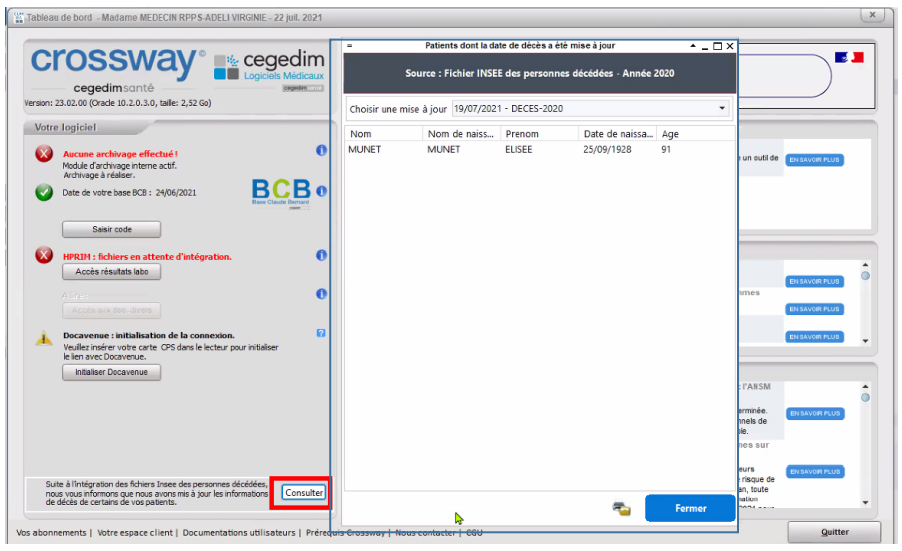
Task: Sort the list by the Nom column header
Action: click(383, 133)
